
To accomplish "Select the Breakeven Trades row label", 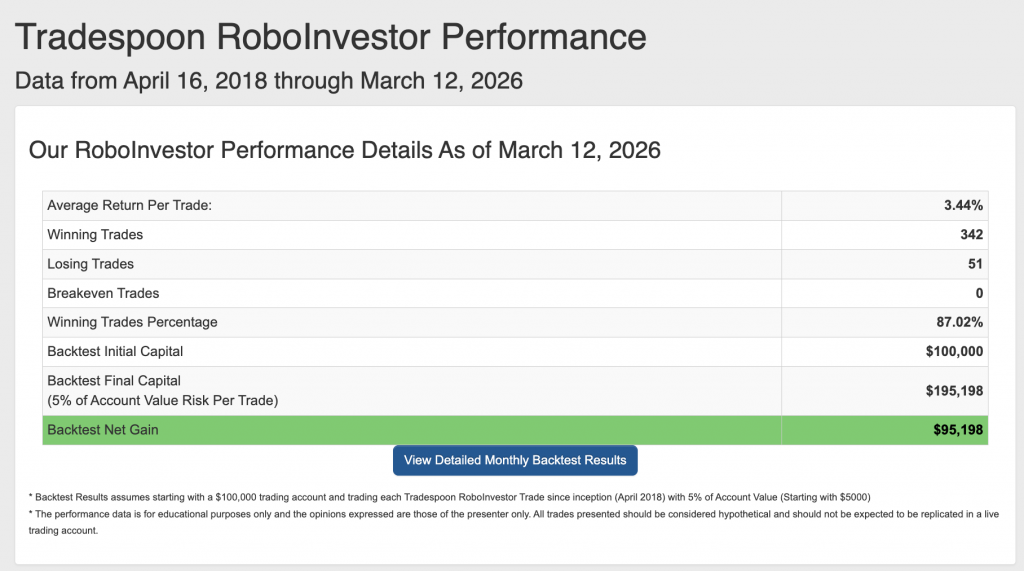I will pos(103,293).
